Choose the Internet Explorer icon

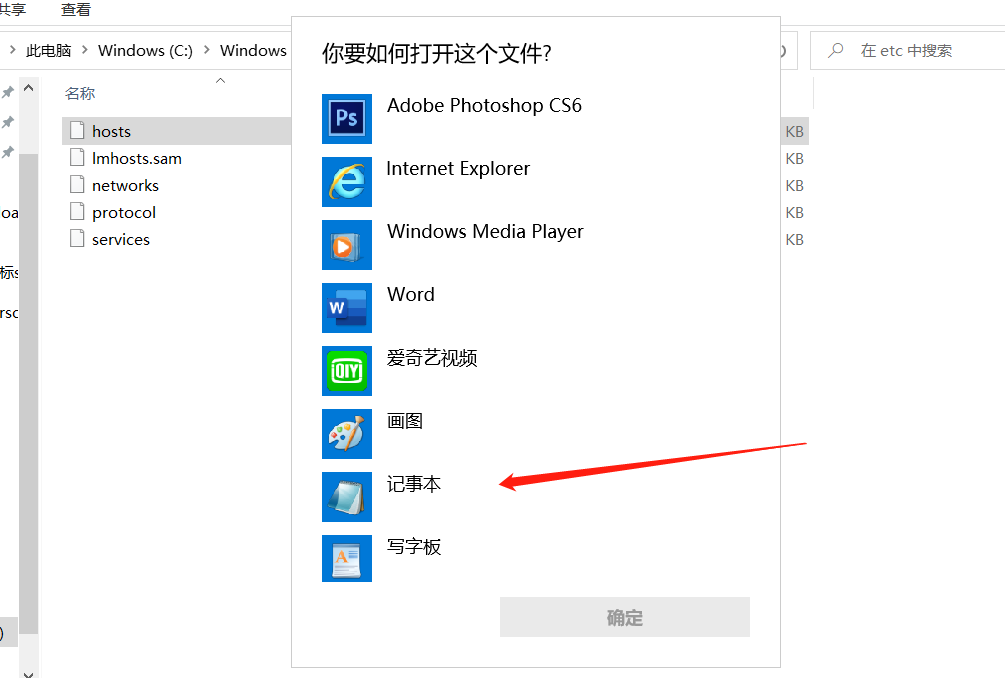(x=347, y=182)
